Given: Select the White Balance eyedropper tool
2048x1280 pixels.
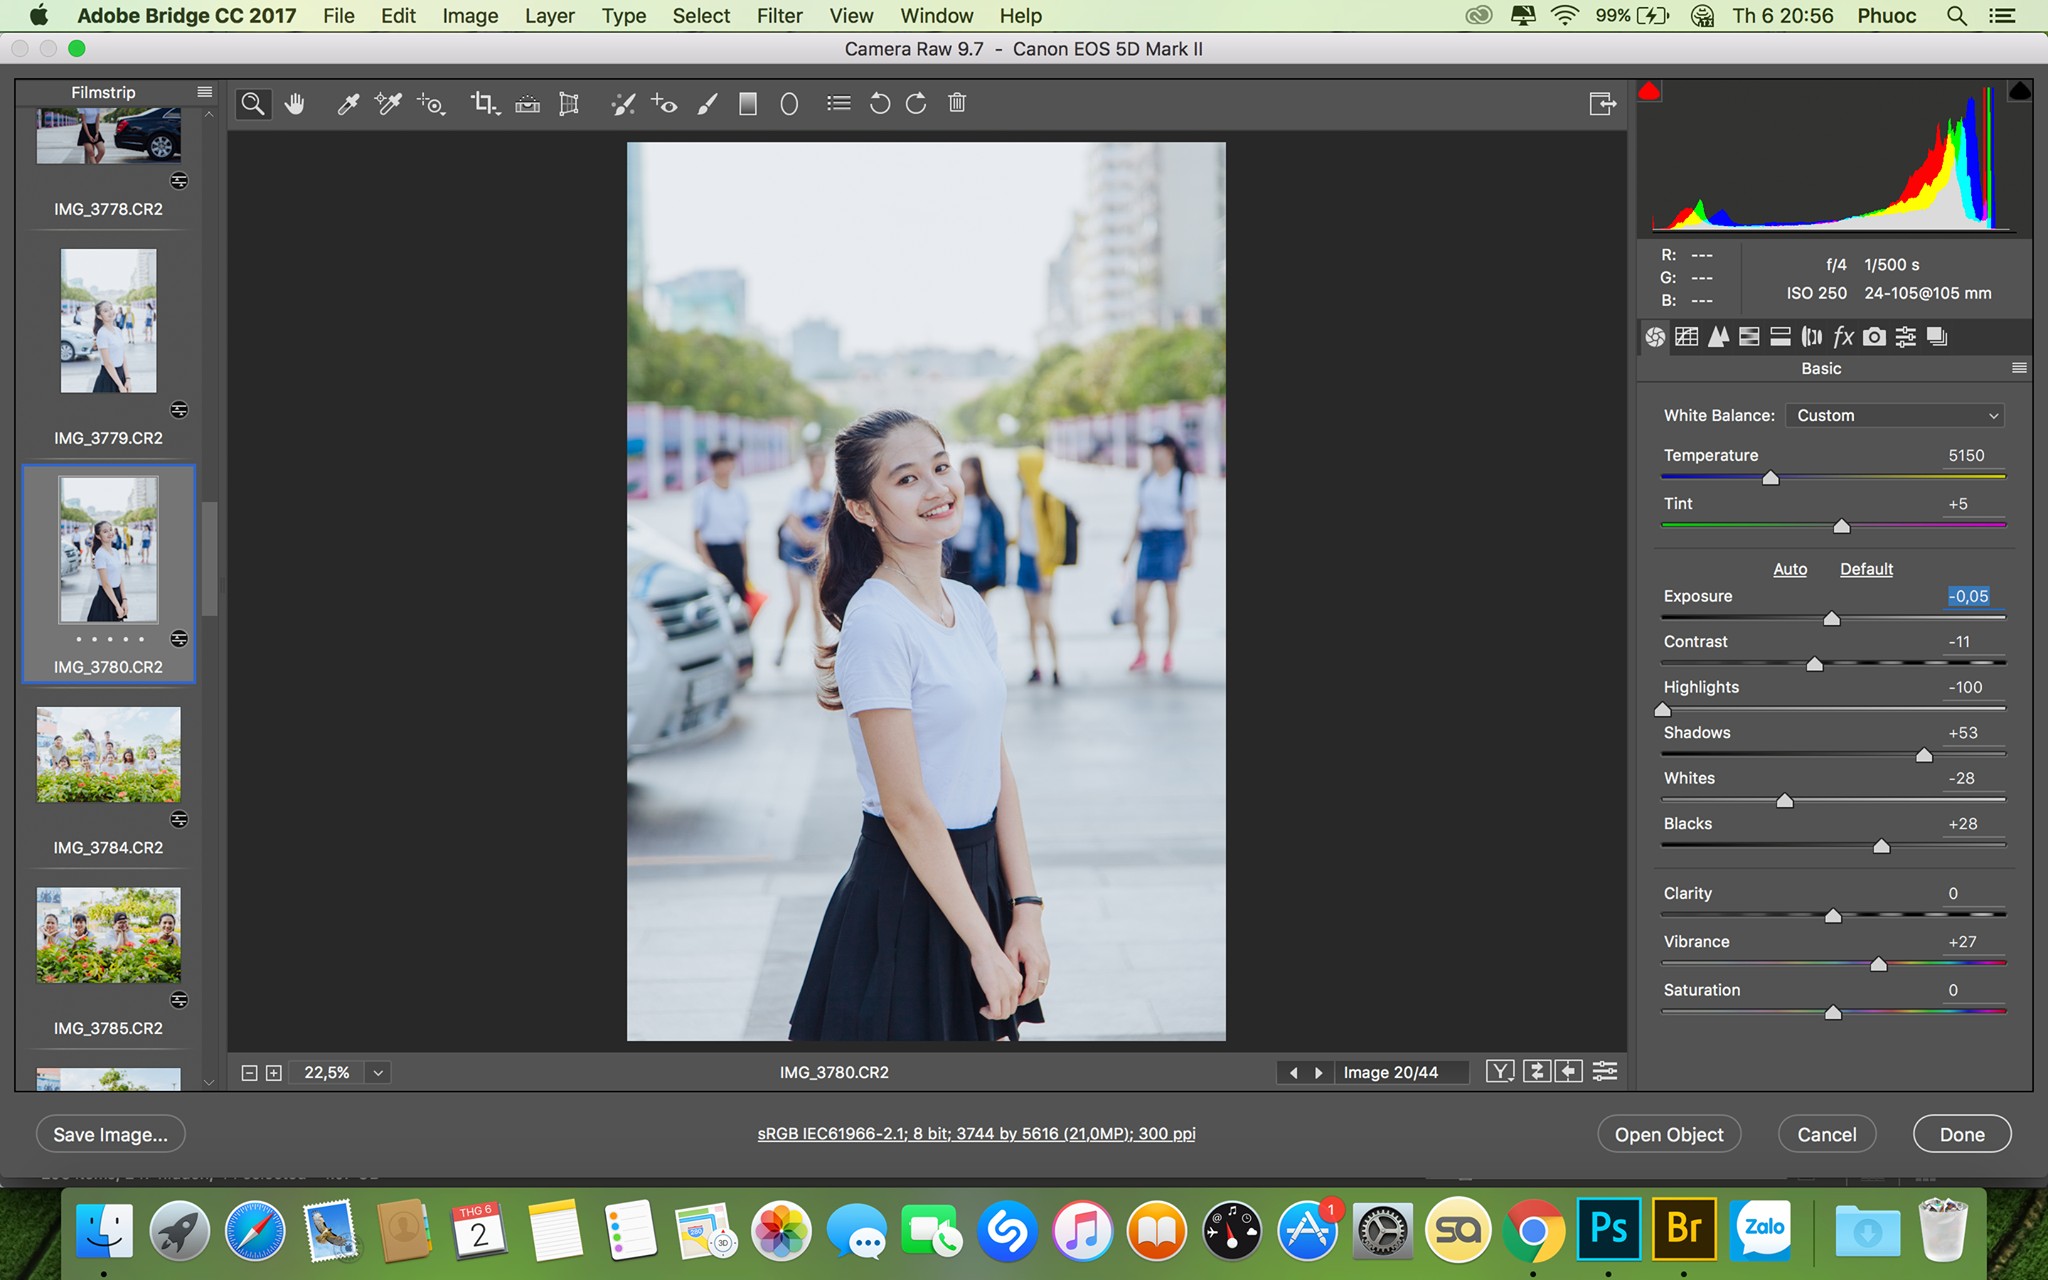Looking at the screenshot, I should tap(348, 103).
